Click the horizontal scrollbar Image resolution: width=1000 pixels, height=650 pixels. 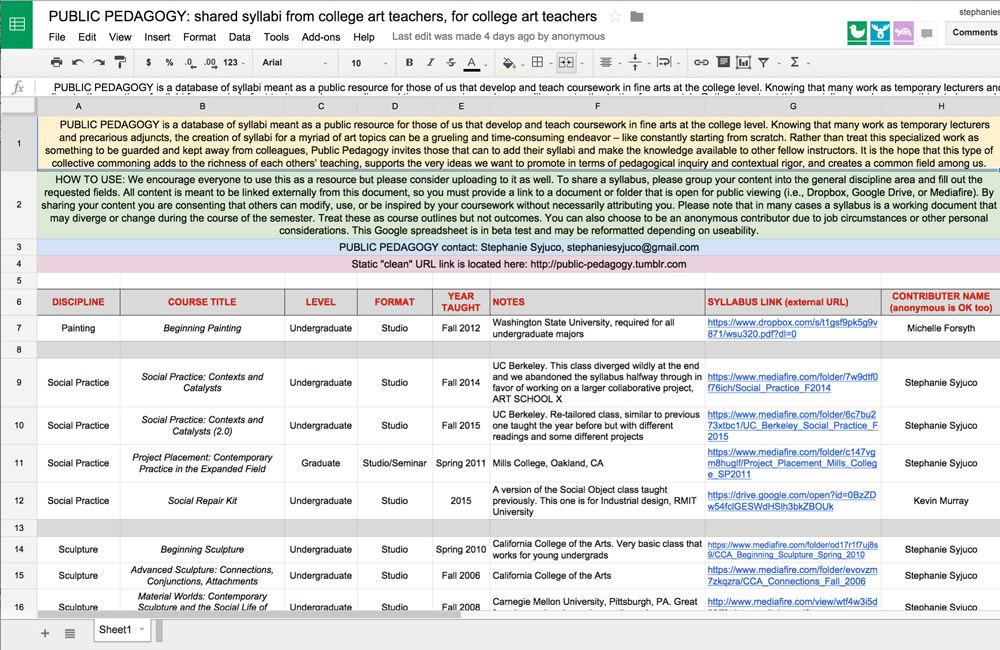[x=249, y=614]
